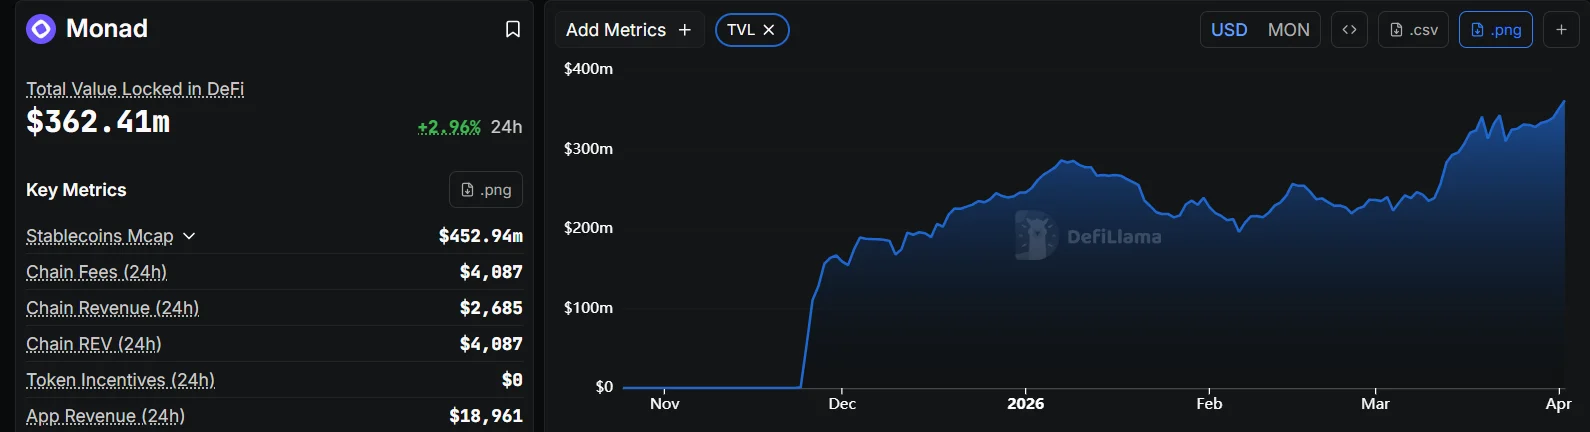1590x432 pixels.
Task: Click the DefiLlama watermark in chart
Action: [x=1088, y=236]
